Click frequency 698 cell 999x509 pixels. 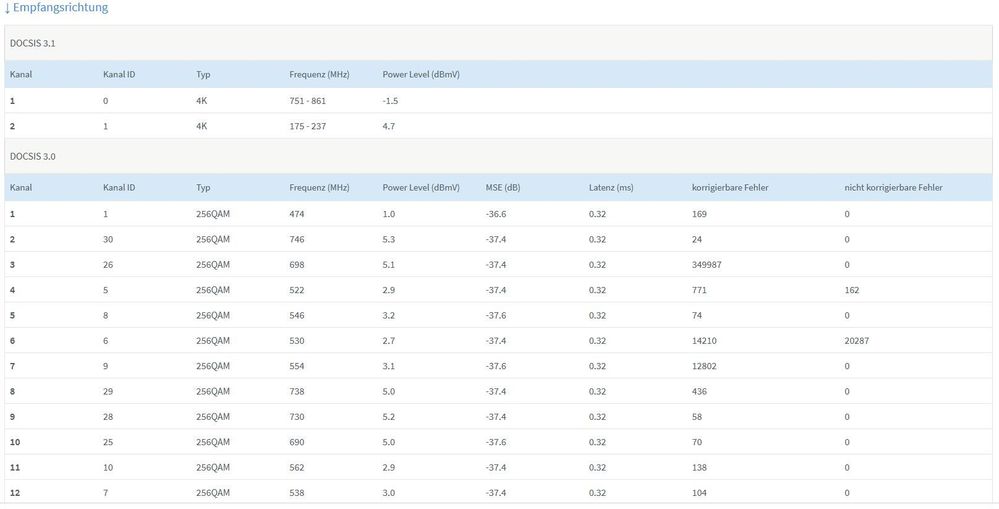[x=297, y=264]
